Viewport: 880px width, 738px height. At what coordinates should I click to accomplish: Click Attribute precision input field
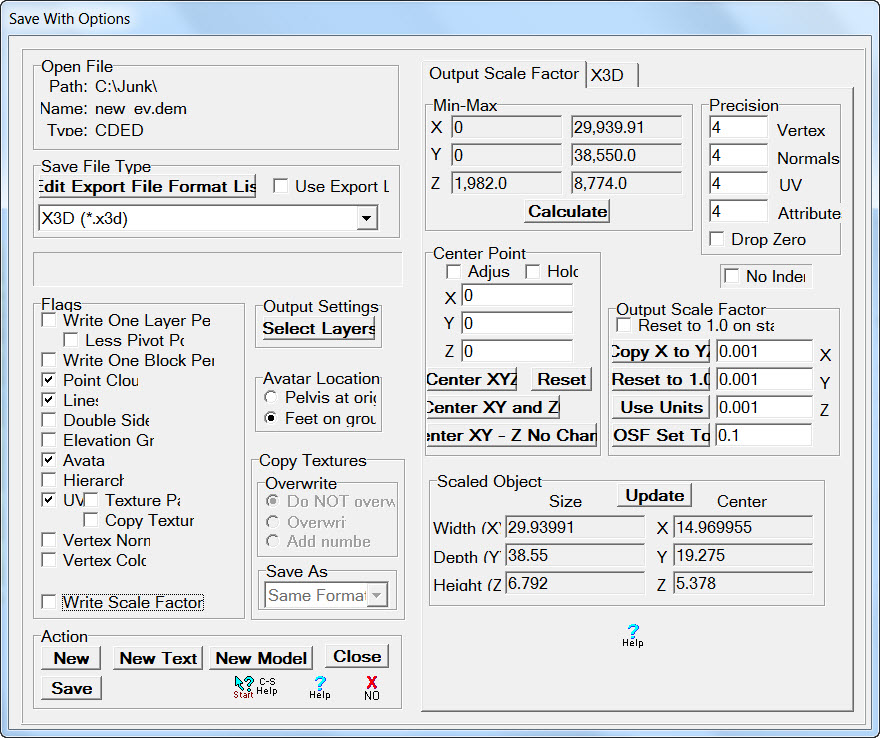738,212
